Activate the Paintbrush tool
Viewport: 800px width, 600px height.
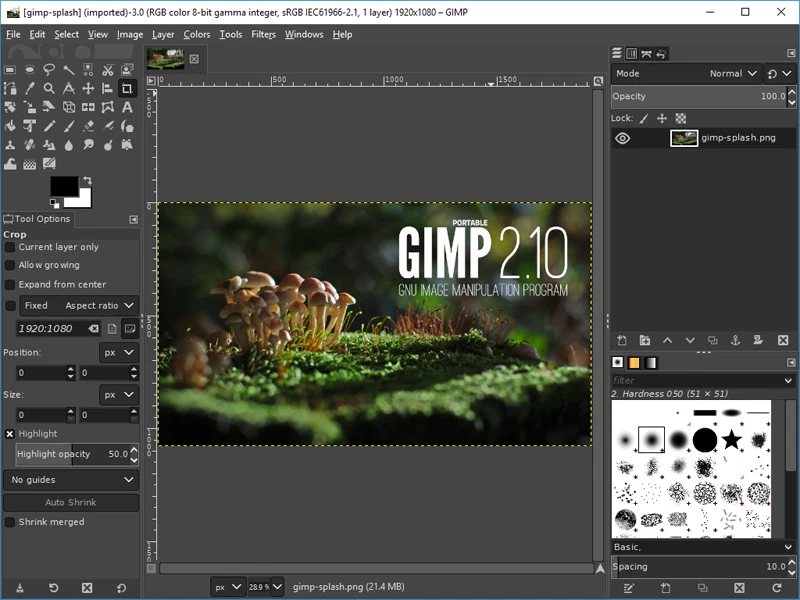[68, 123]
